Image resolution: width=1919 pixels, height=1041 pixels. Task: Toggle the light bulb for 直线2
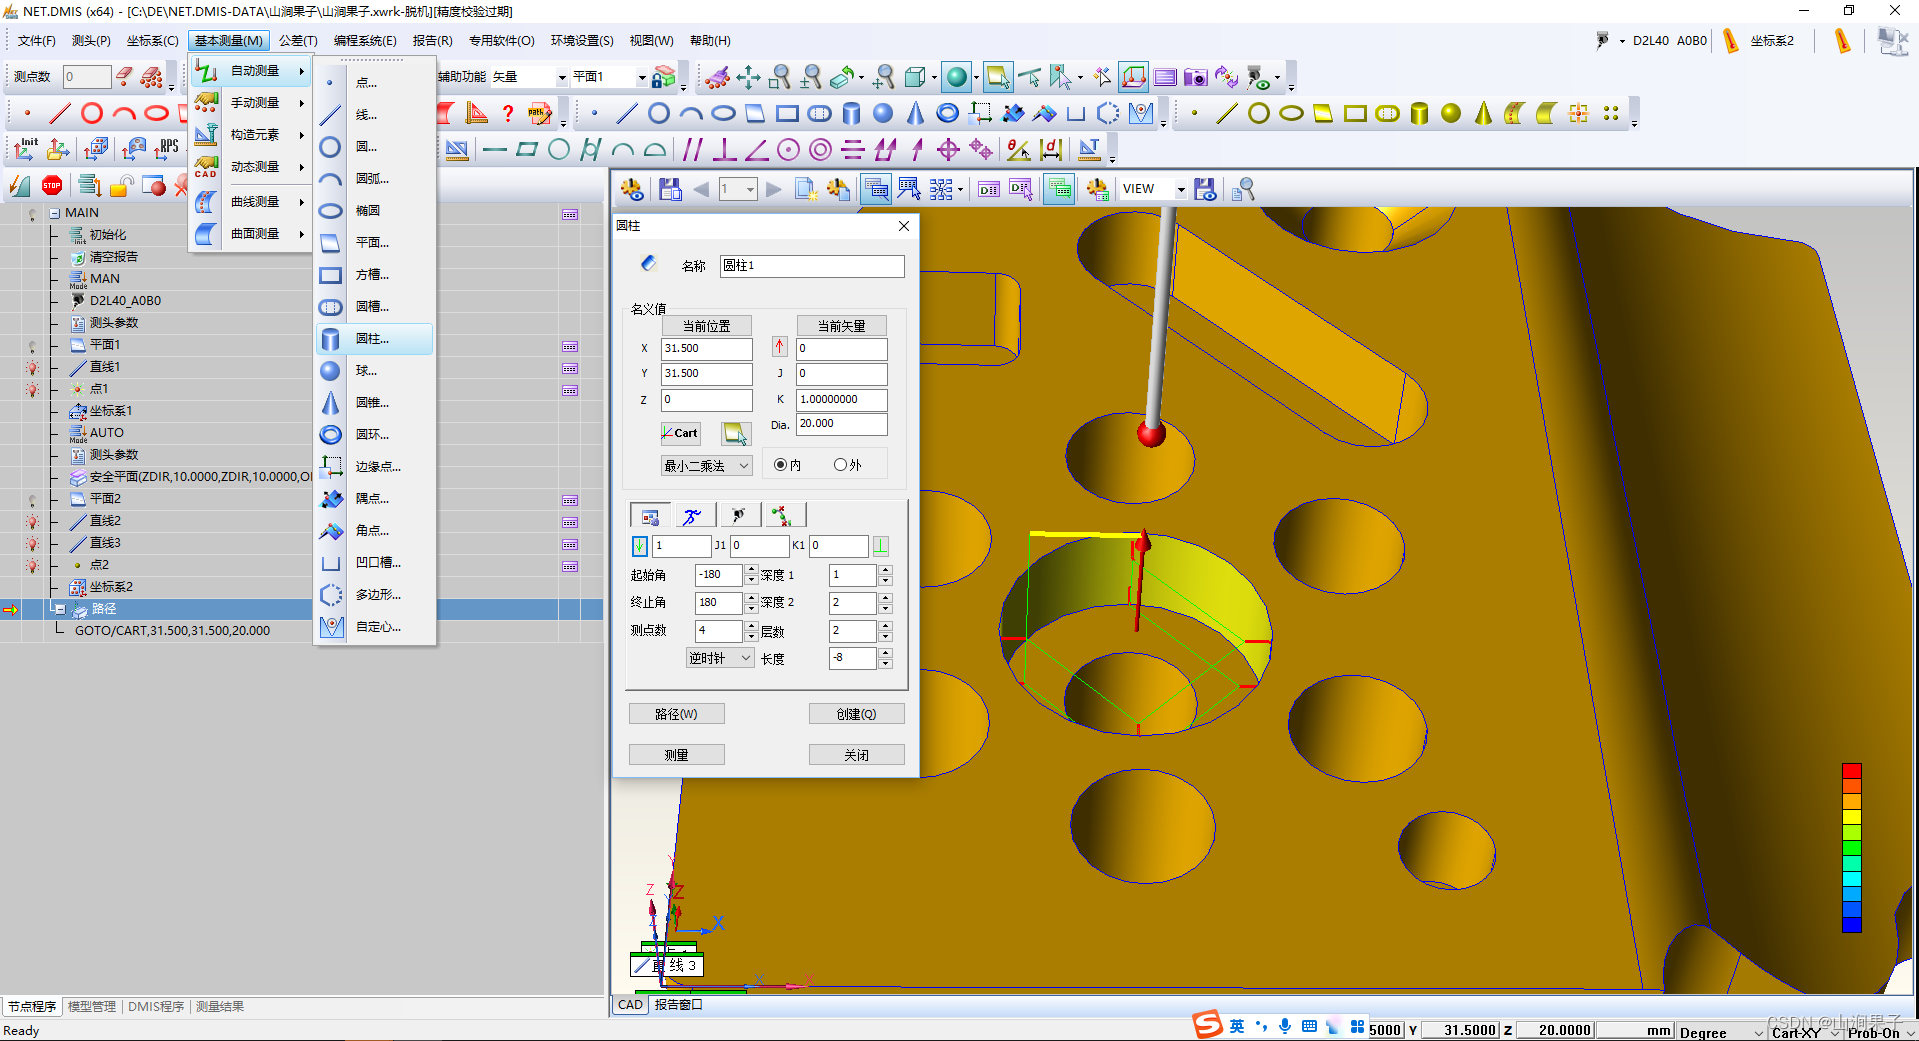[32, 522]
